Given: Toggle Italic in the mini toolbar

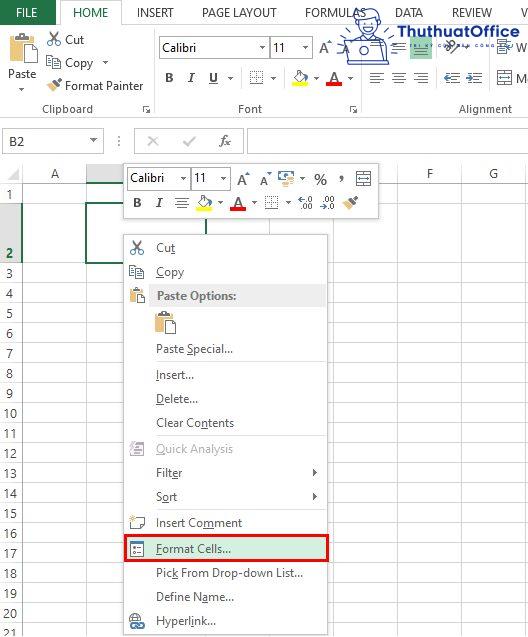Looking at the screenshot, I should click(159, 202).
